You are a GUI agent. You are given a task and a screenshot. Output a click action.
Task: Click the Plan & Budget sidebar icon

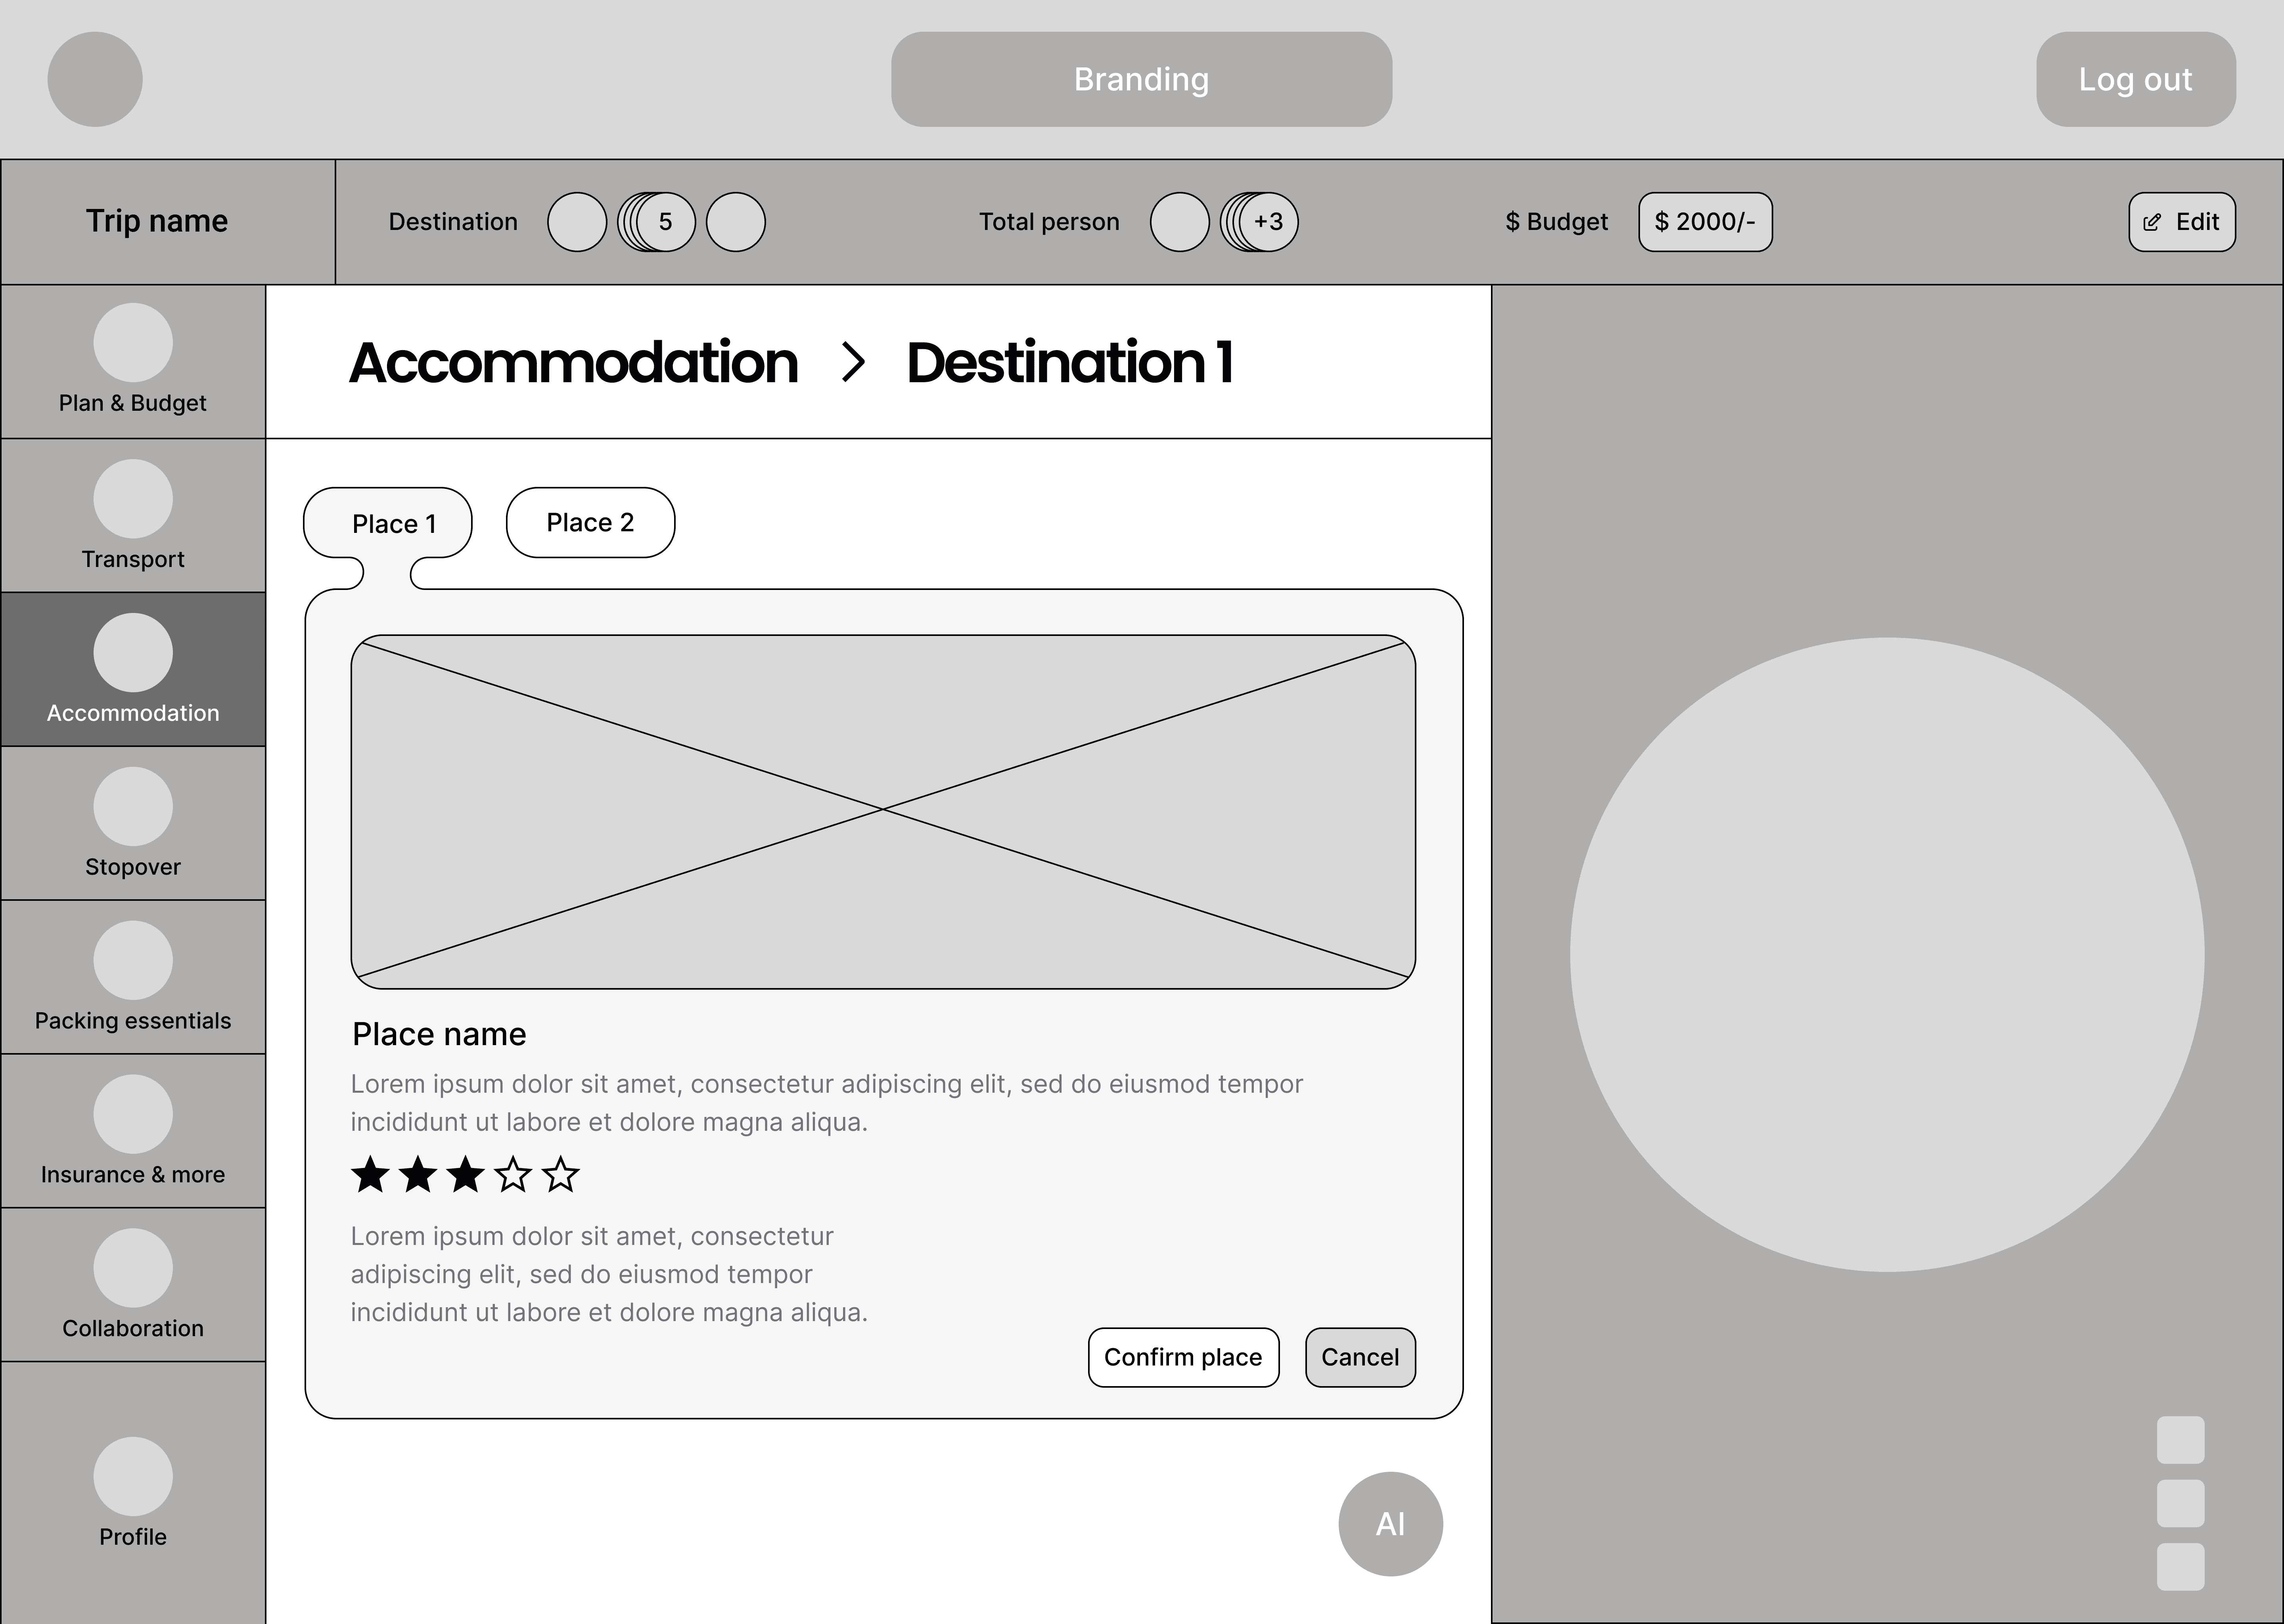(133, 343)
